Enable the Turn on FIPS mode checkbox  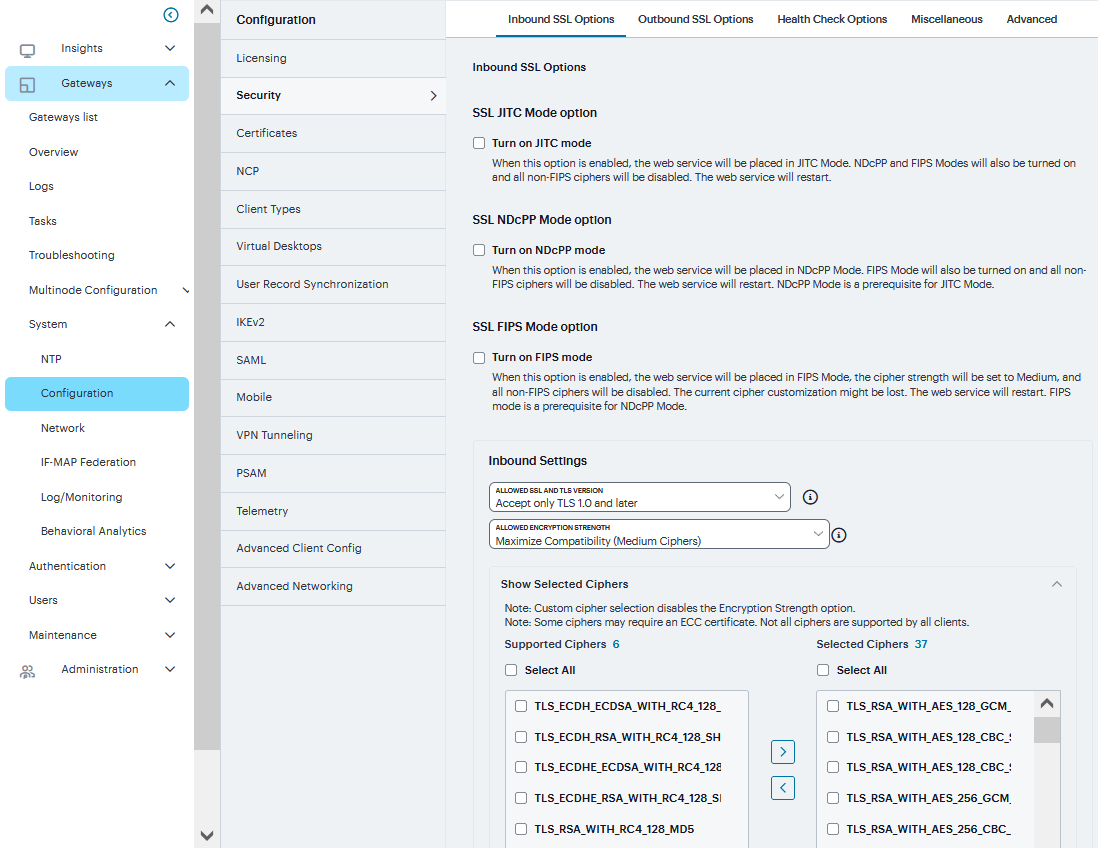[479, 357]
